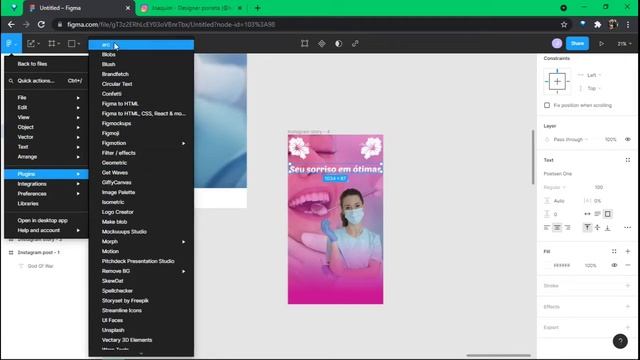Go back in browser history
This screenshot has height=360, width=640.
(x=11, y=24)
